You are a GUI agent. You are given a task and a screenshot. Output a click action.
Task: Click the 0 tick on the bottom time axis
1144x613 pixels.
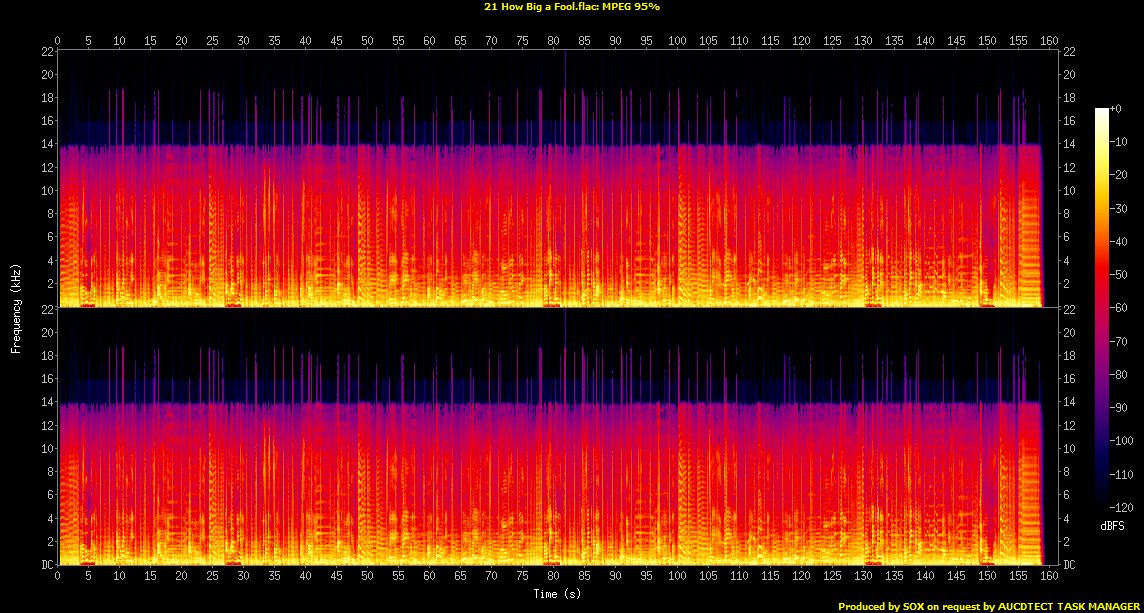58,577
